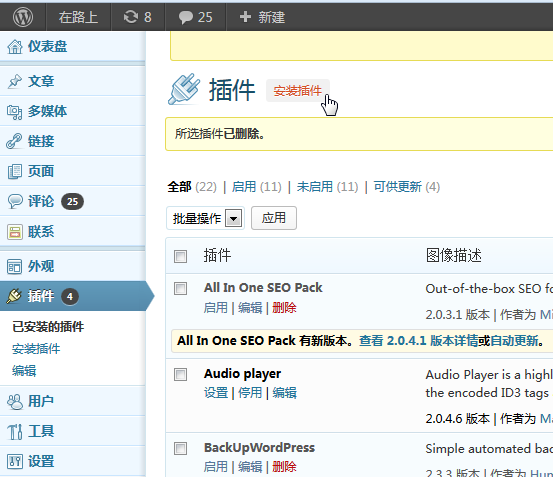Click 编辑 under All In One SEO Pack
The width and height of the screenshot is (553, 477).
250,308
